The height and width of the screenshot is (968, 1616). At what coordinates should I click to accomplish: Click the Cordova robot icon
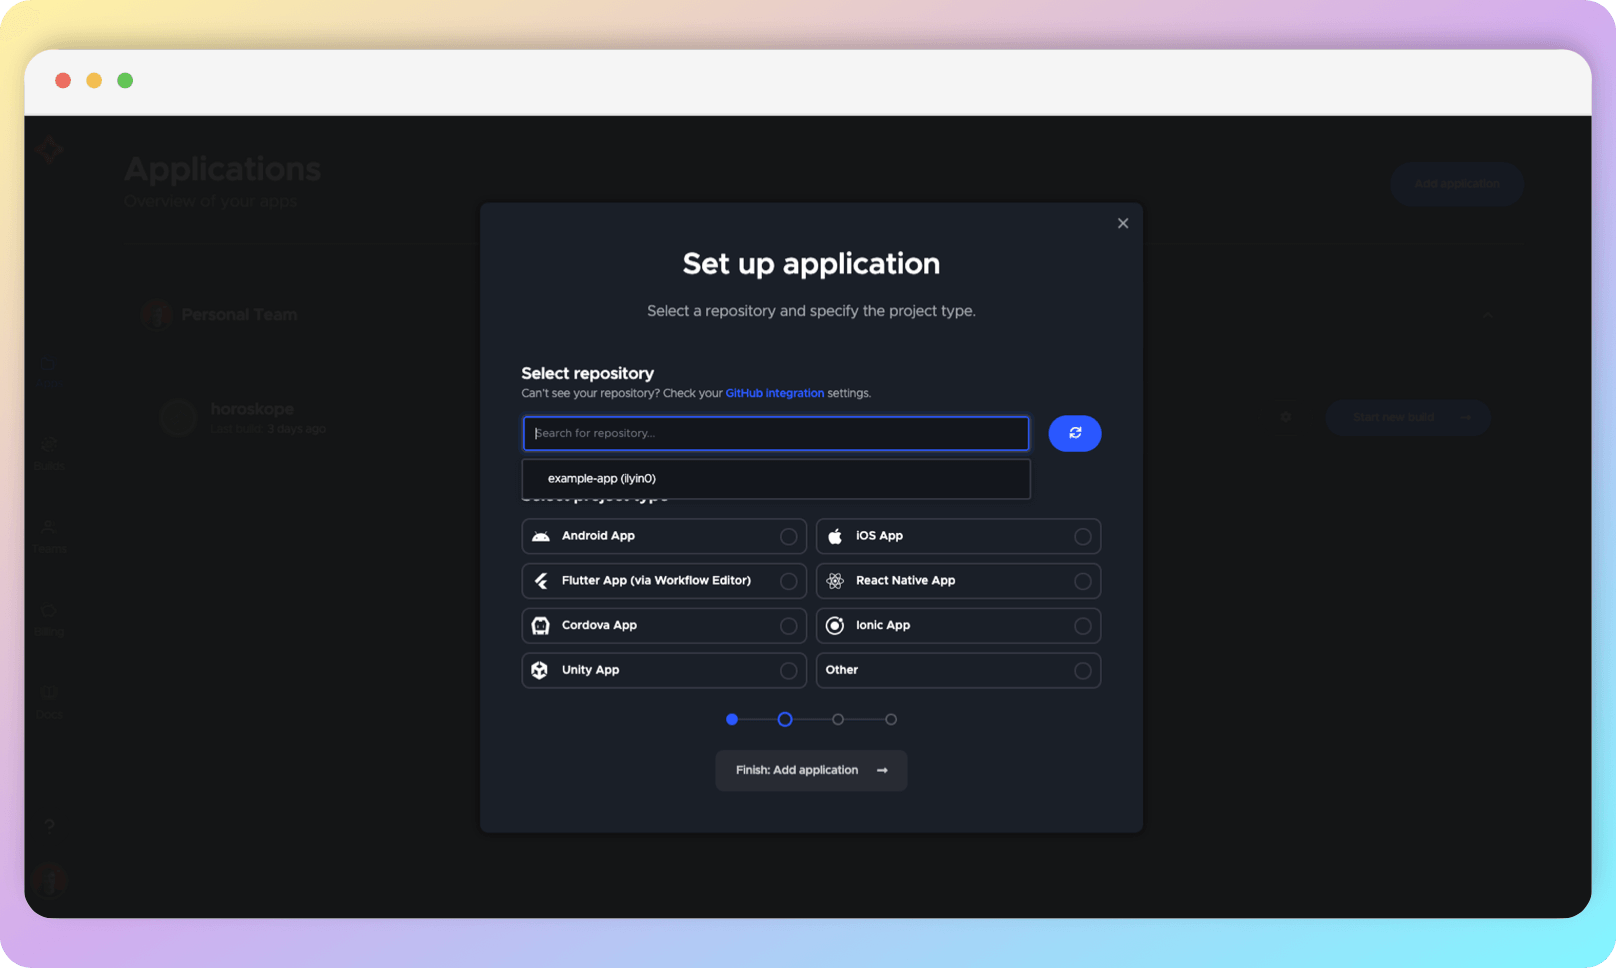pyautogui.click(x=540, y=625)
